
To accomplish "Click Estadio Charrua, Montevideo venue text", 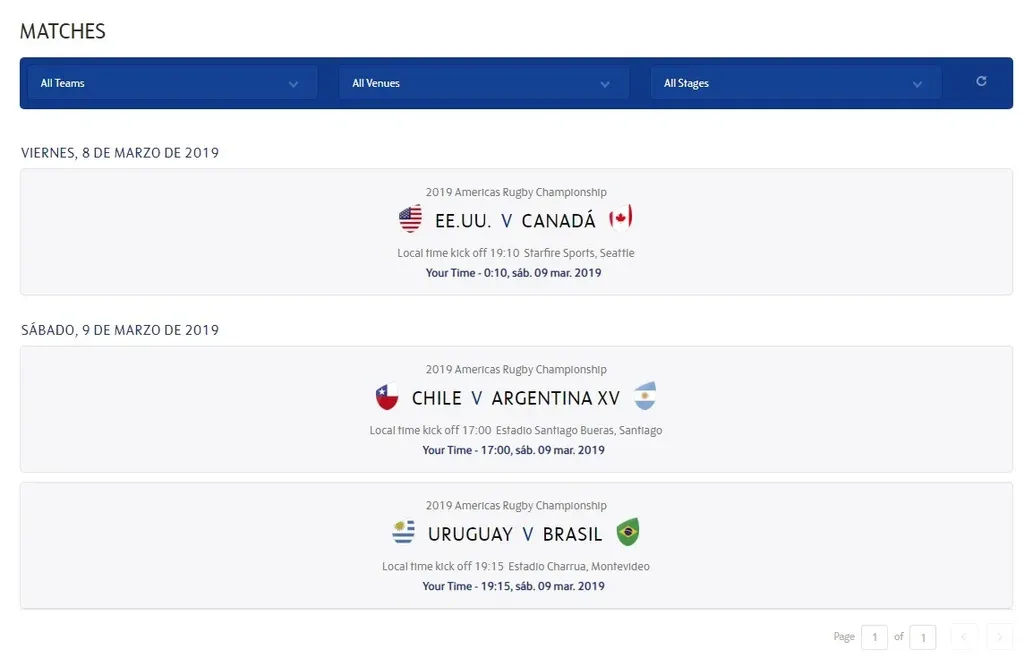I will [579, 567].
